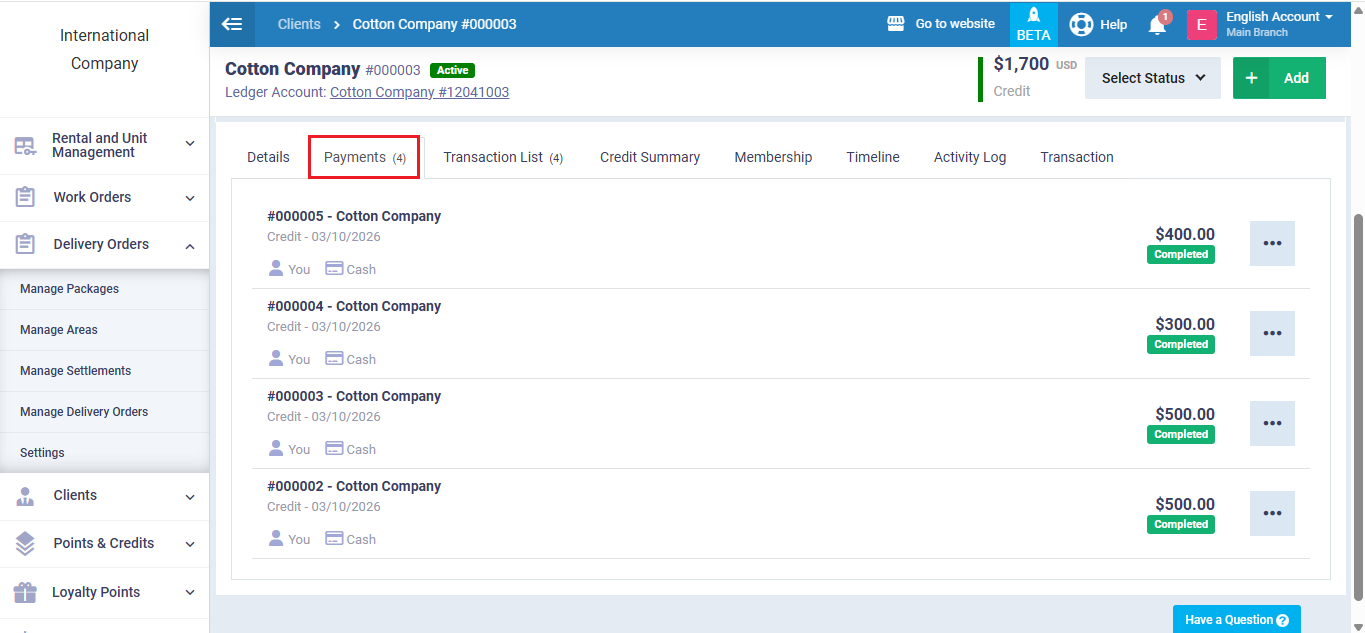Open the Cotton Company #12041003 ledger link
The width and height of the screenshot is (1365, 633).
tap(419, 92)
